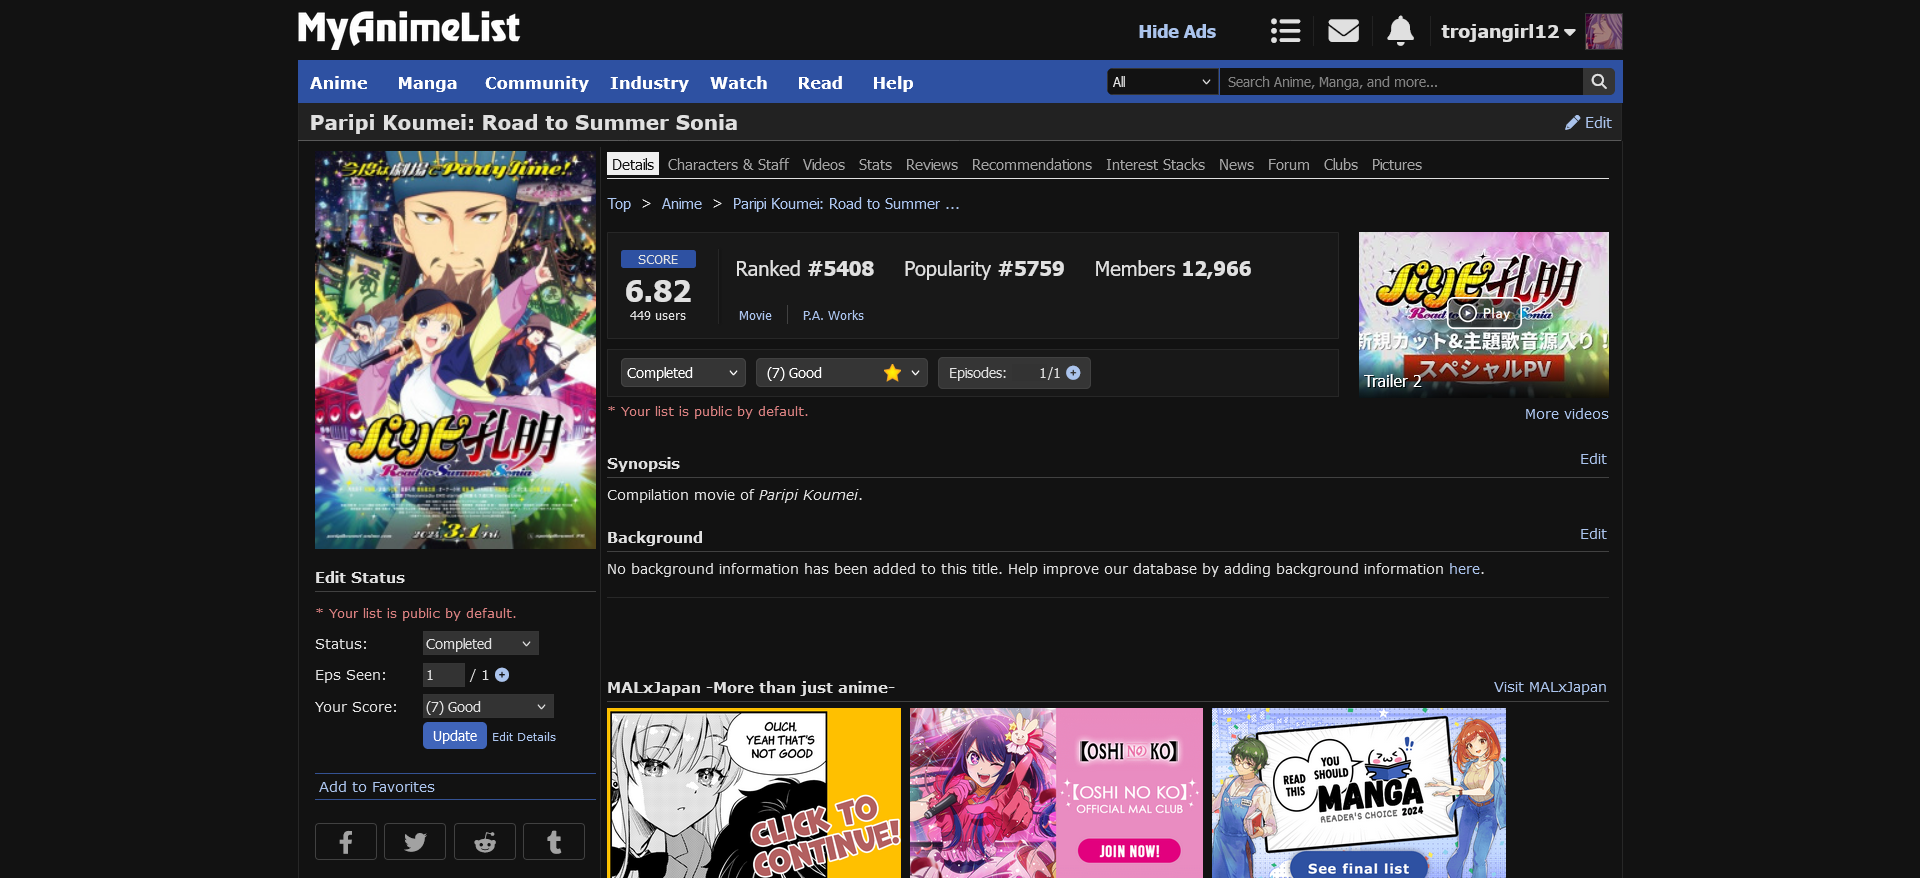Share on Reddit icon
This screenshot has height=878, width=1920.
click(x=485, y=842)
